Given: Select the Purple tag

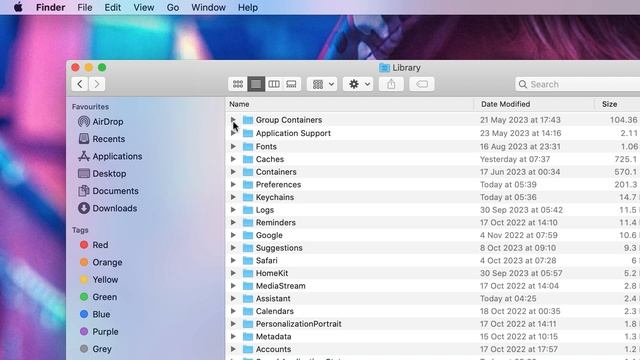Looking at the screenshot, I should (x=99, y=331).
